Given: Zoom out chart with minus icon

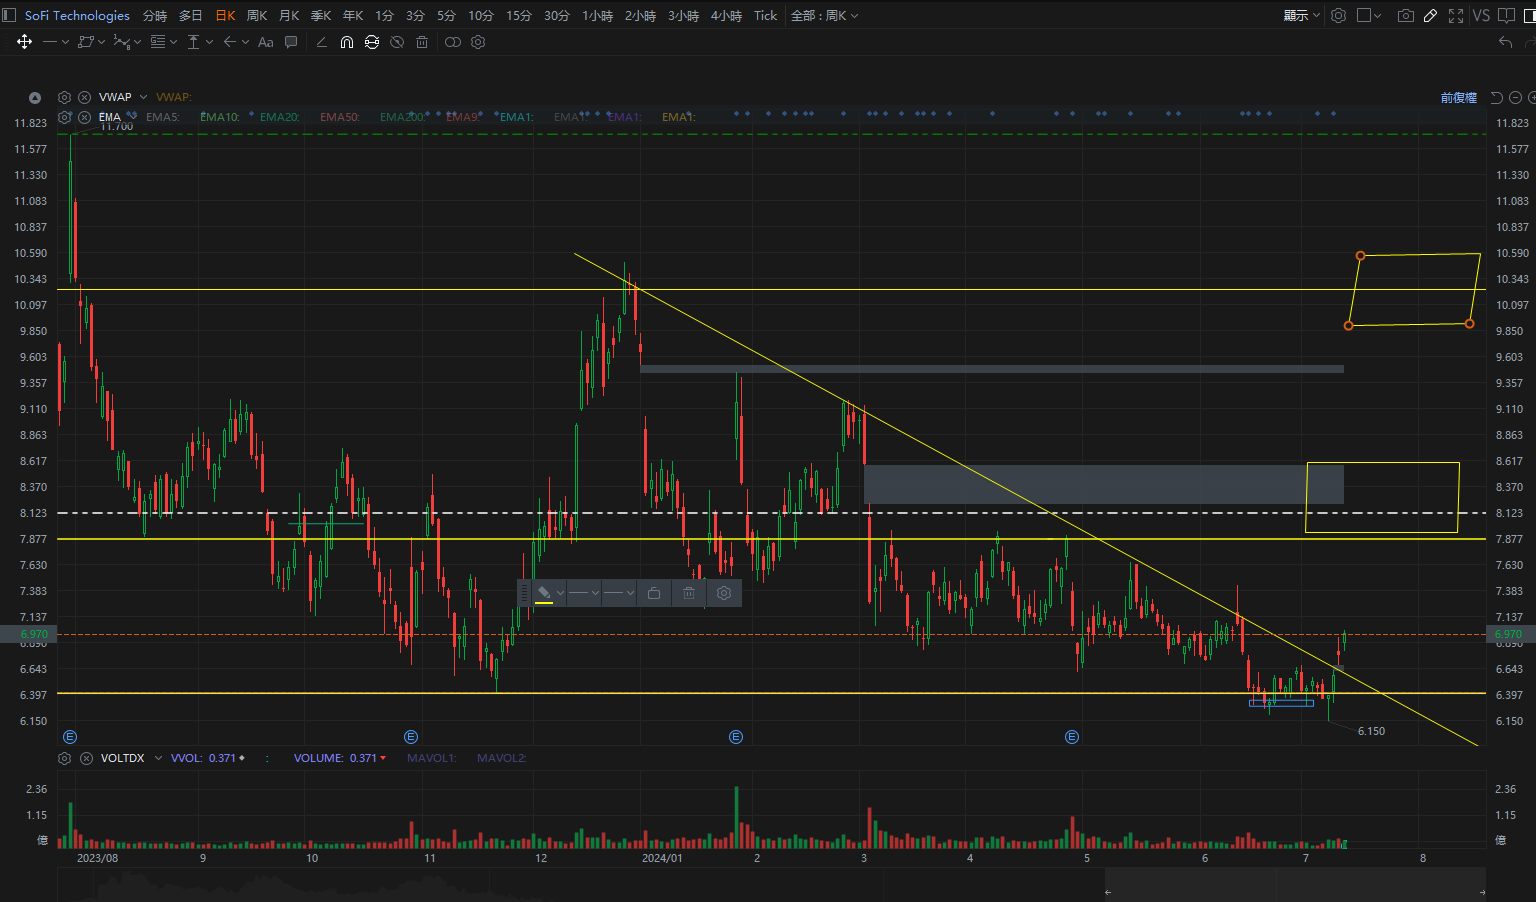Looking at the screenshot, I should [x=1515, y=97].
